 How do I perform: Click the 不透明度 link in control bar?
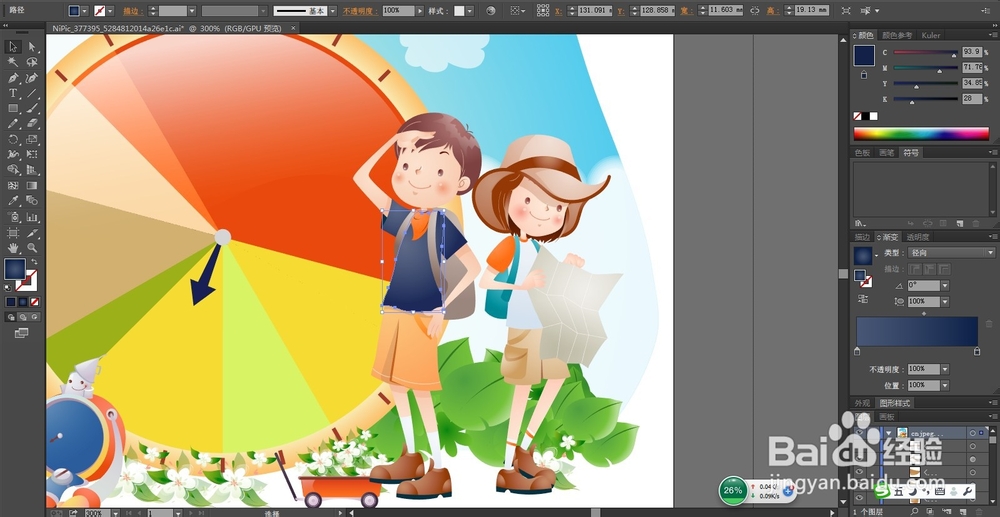coord(362,11)
